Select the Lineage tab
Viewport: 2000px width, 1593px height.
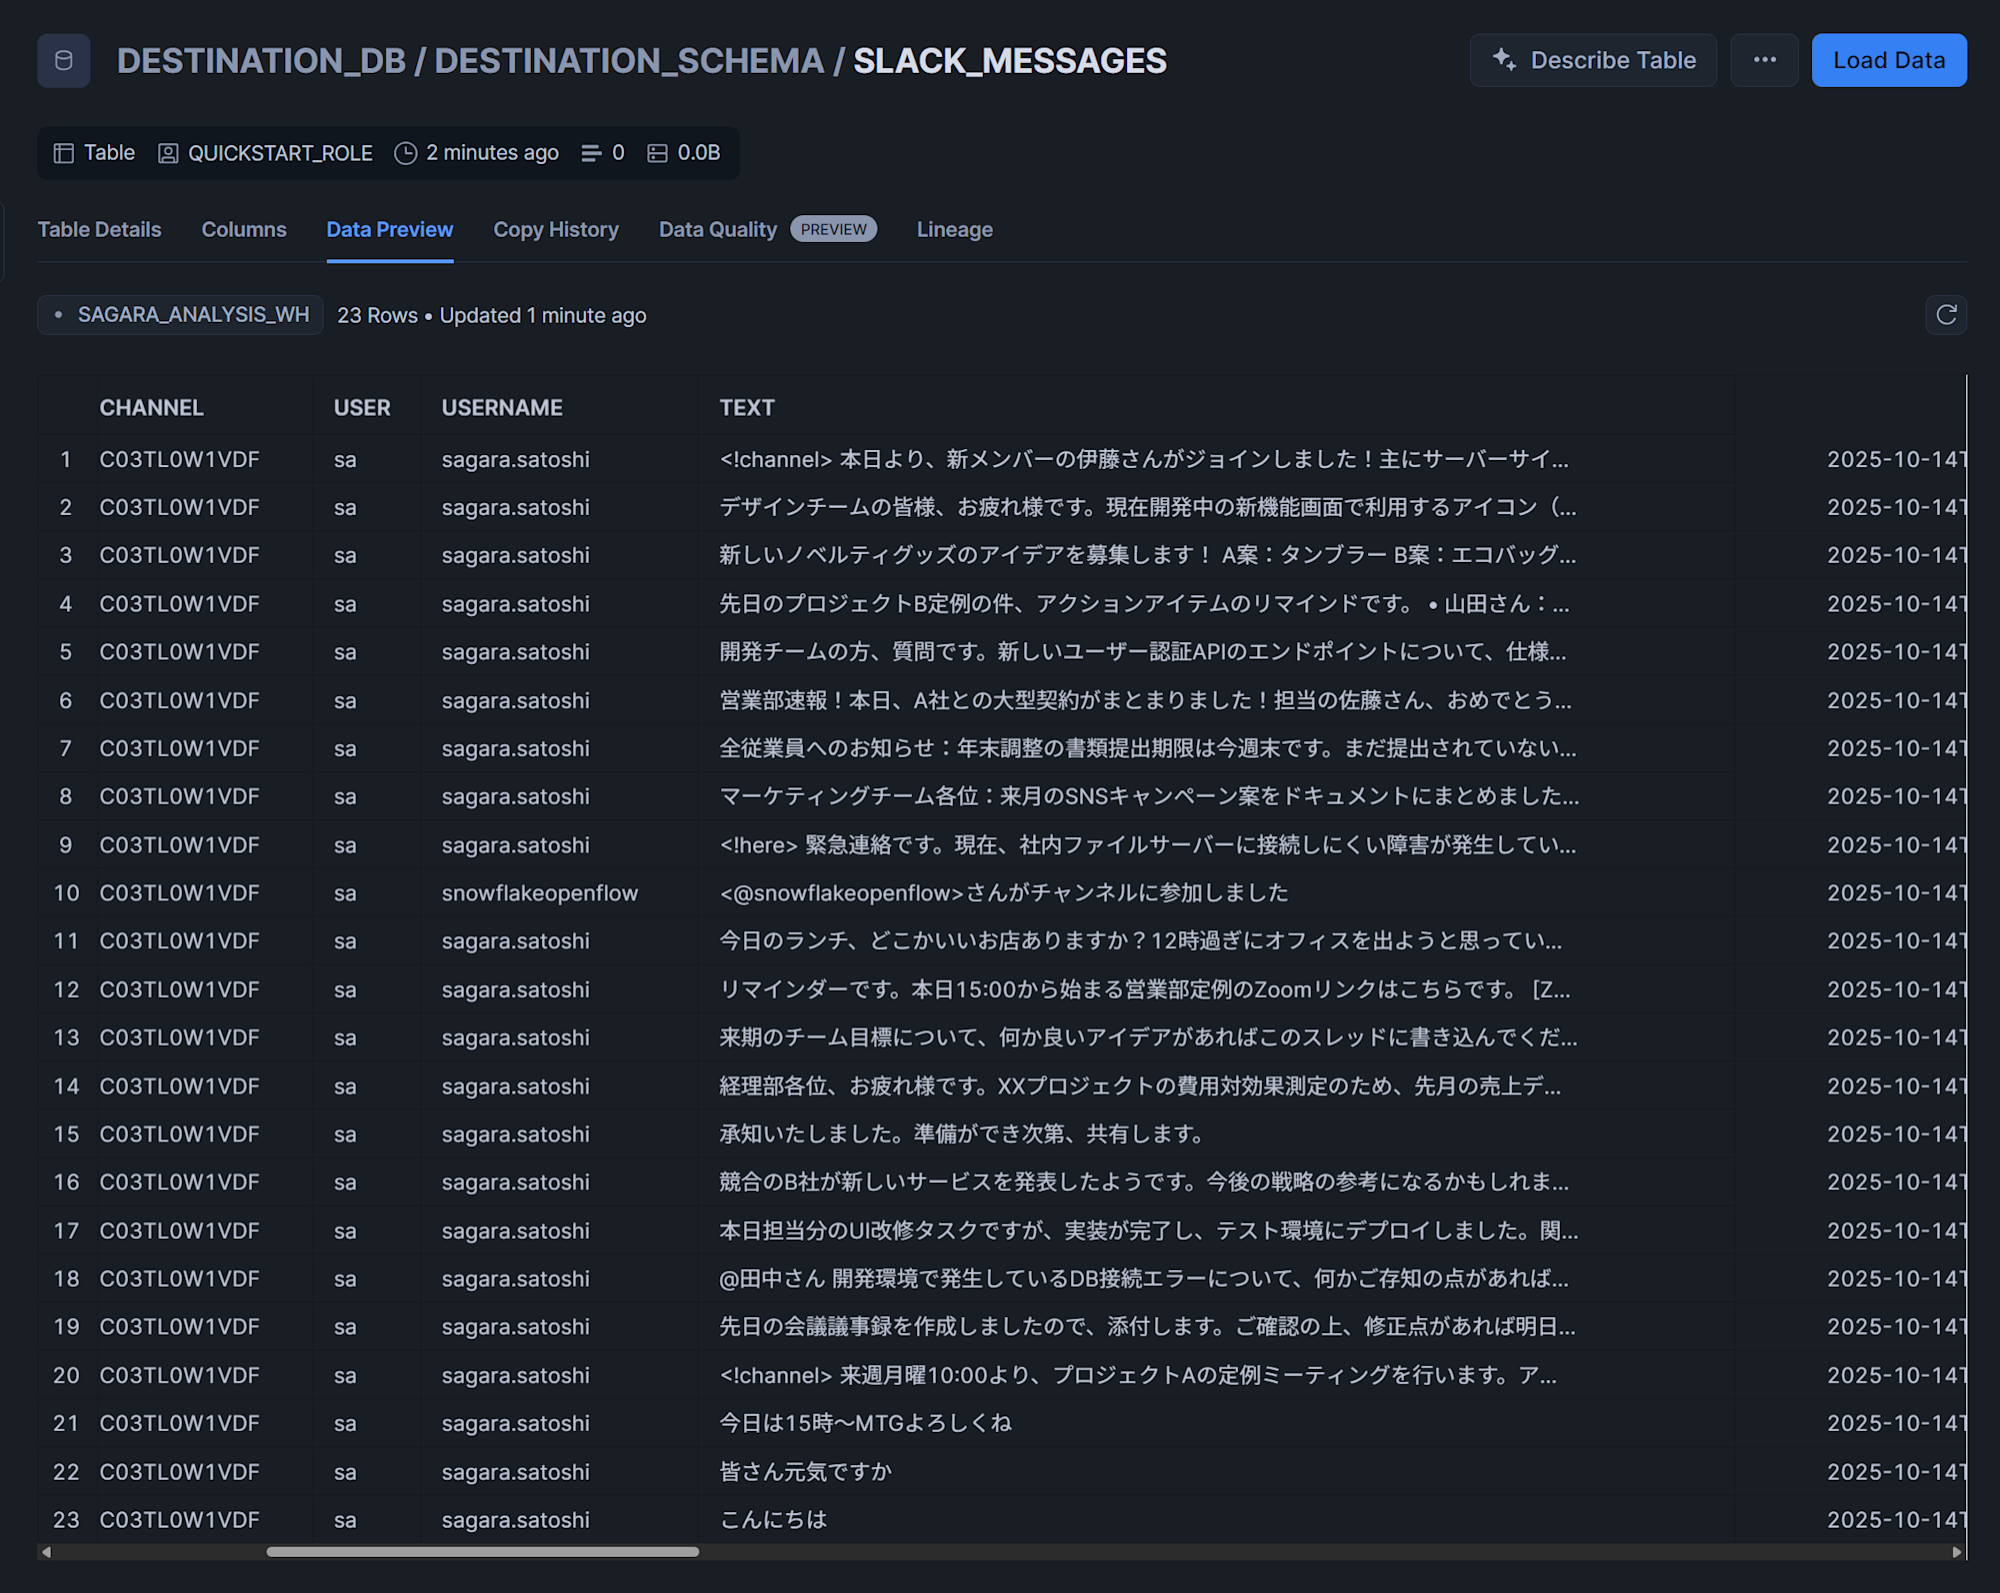click(954, 230)
